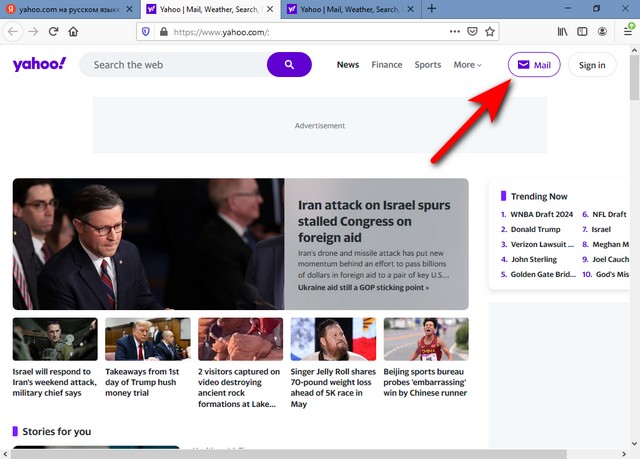Open Israel will respond story thumbnail

[55, 339]
